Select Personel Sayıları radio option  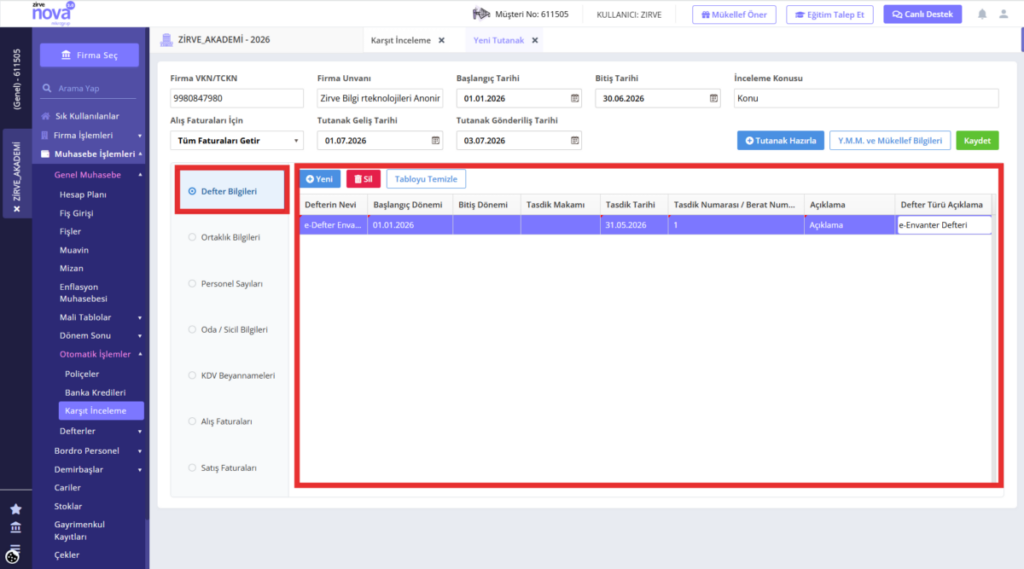[x=192, y=284]
